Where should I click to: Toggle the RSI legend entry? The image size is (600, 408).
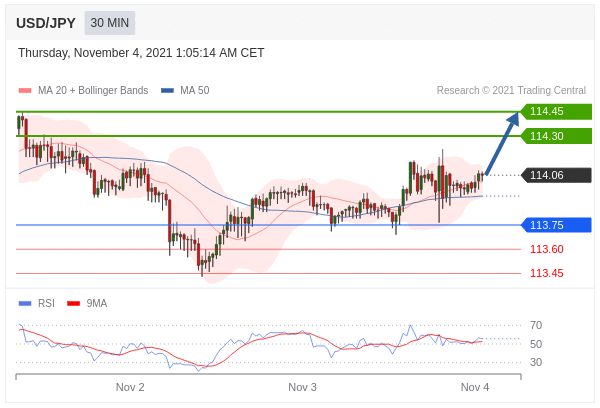(37, 304)
